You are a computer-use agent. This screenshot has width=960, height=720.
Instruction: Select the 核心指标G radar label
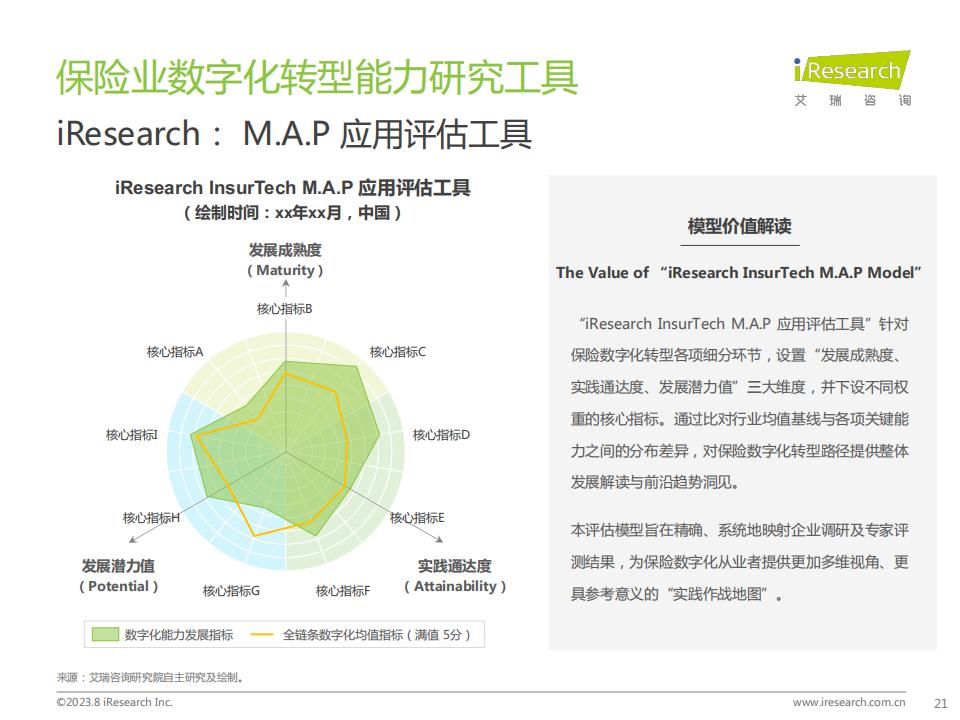pyautogui.click(x=231, y=591)
